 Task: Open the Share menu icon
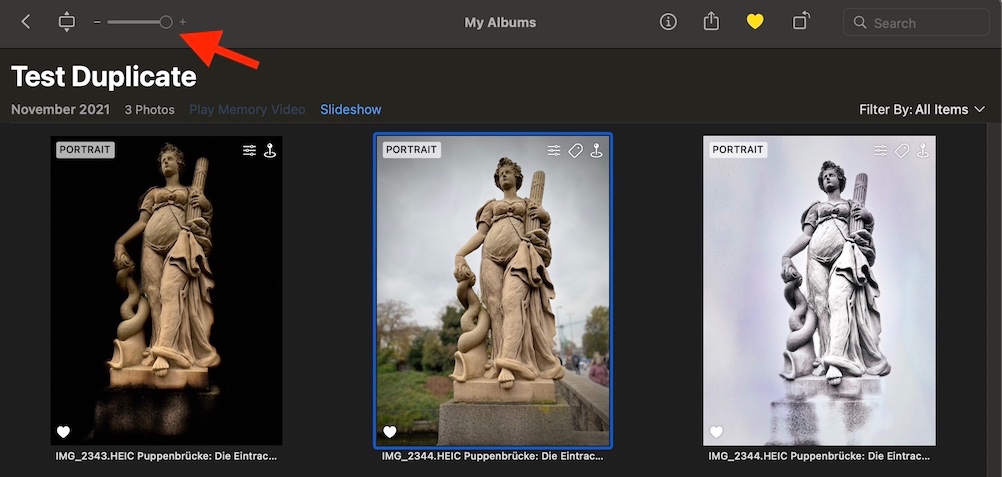(711, 22)
